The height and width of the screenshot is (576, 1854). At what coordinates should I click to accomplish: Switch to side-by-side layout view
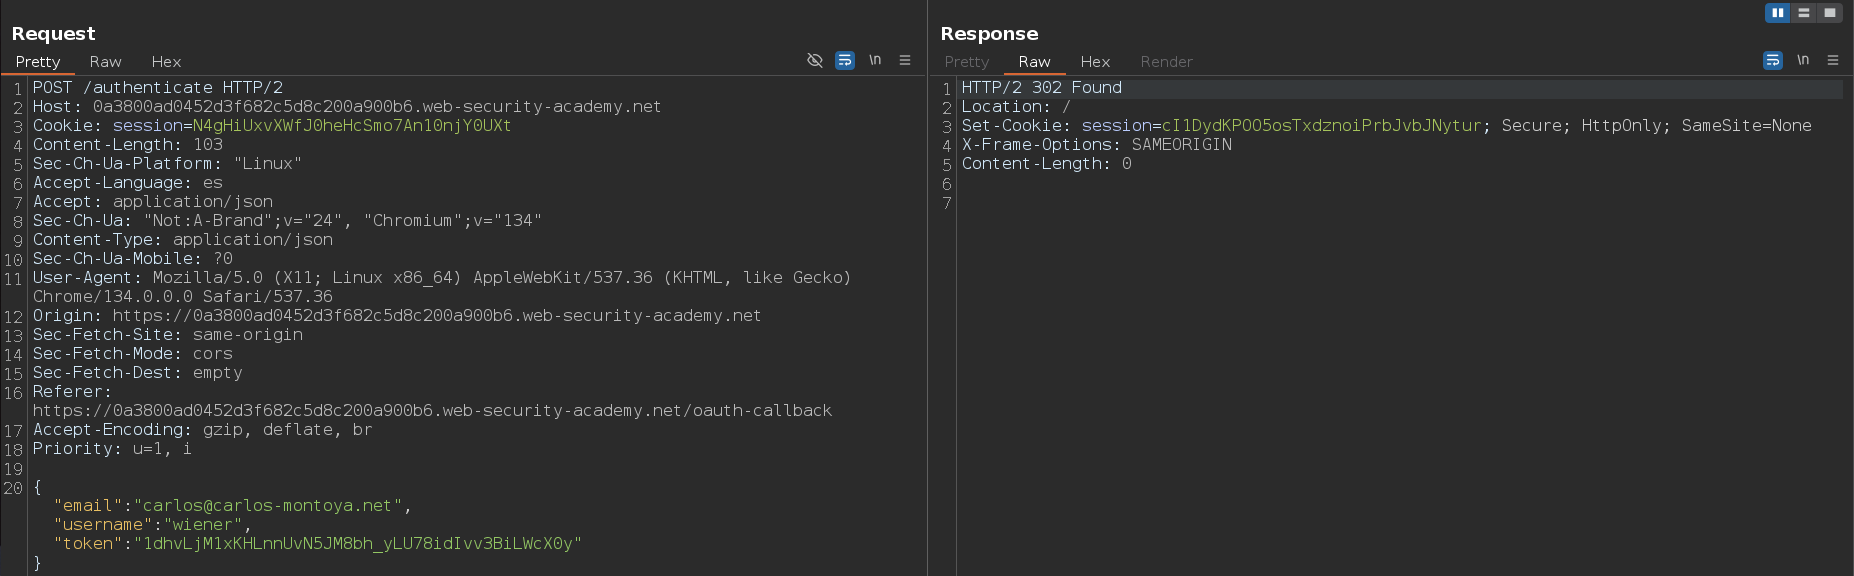tap(1777, 13)
